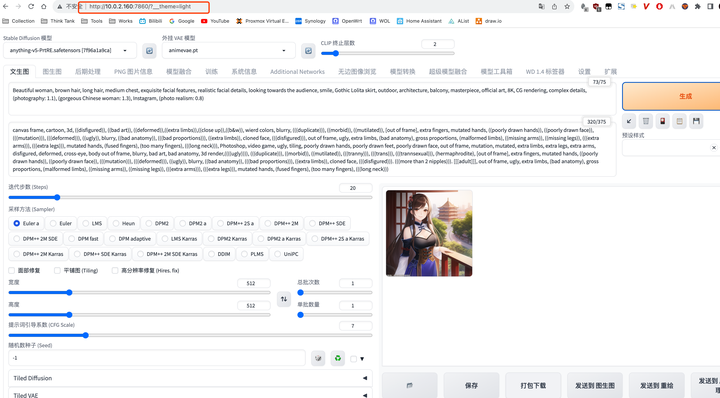Click the browser share page icon
Screen dimensions: 720x398
point(554,6)
